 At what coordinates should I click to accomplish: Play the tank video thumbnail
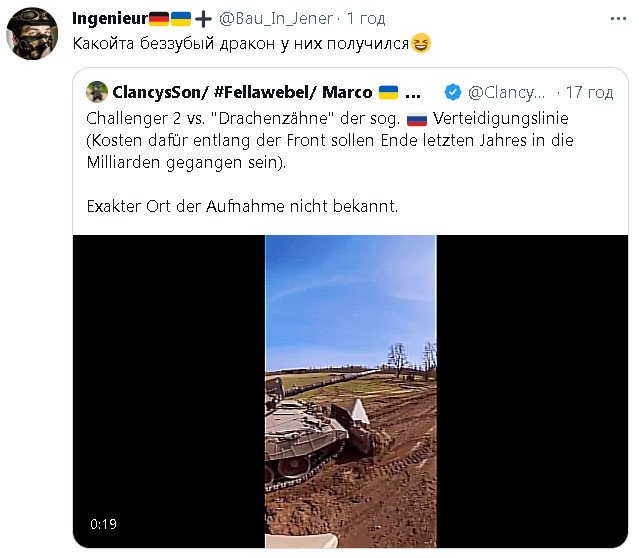click(350, 390)
